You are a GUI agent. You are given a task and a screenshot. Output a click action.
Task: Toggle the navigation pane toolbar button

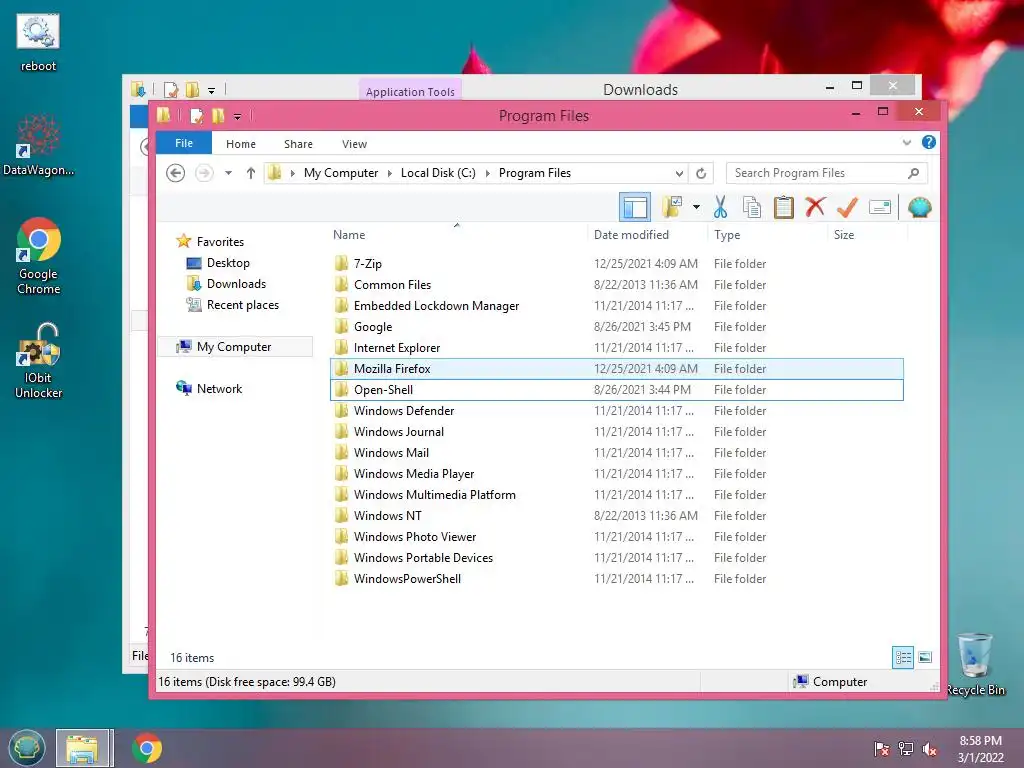(x=634, y=208)
